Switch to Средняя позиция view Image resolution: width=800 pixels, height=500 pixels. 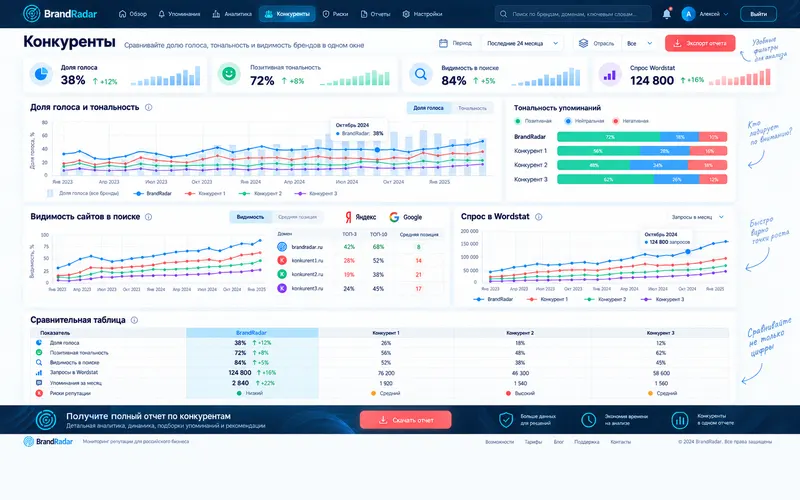tap(297, 217)
